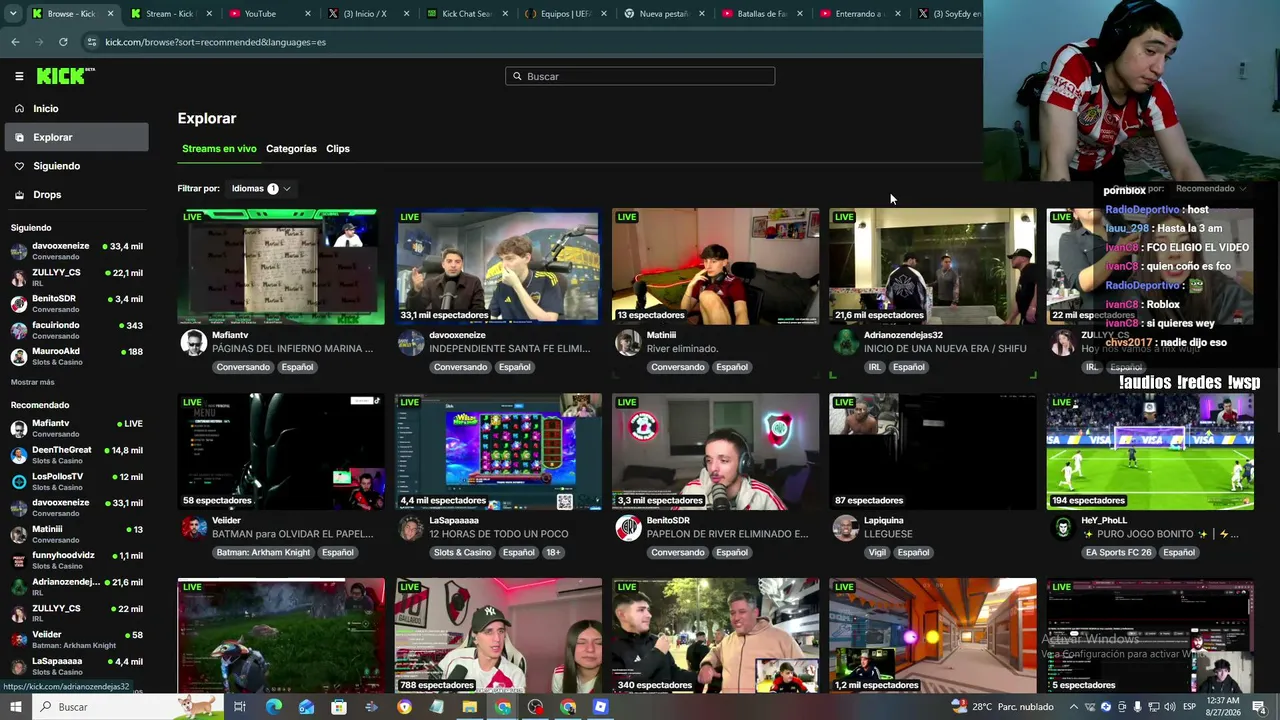
Task: Reload the Kick page
Action: (x=63, y=42)
